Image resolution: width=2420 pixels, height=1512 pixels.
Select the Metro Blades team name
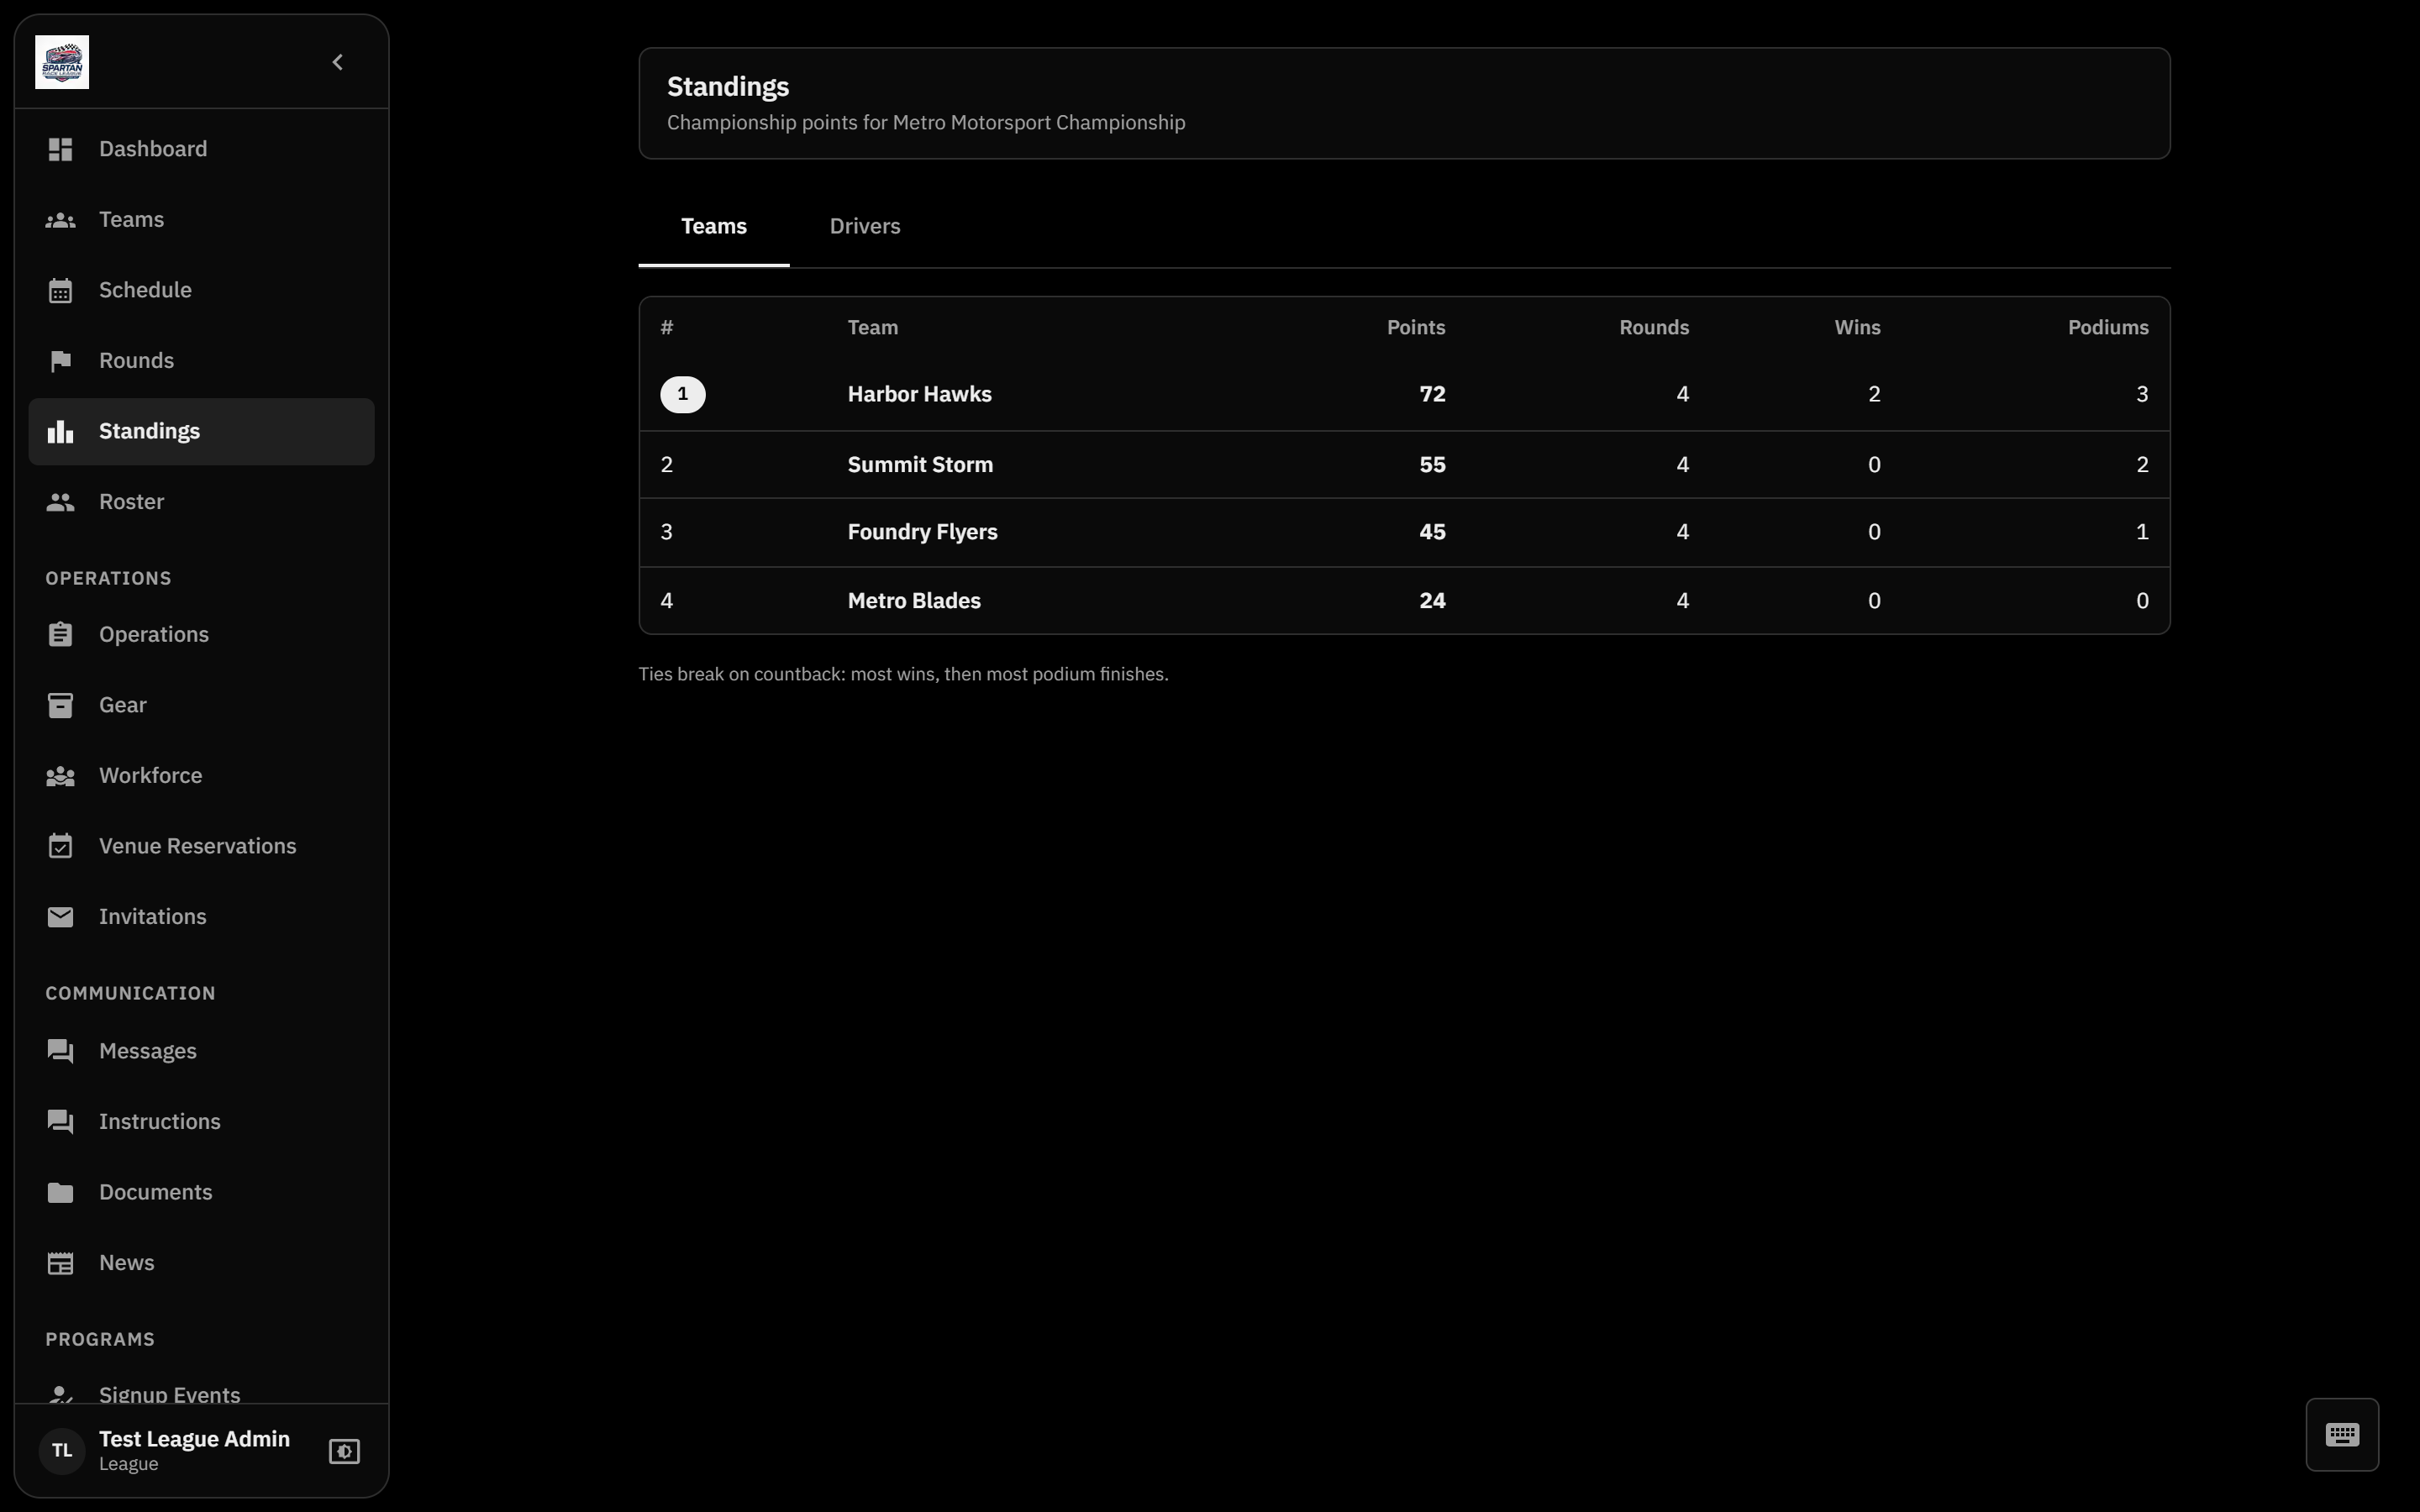pos(914,601)
